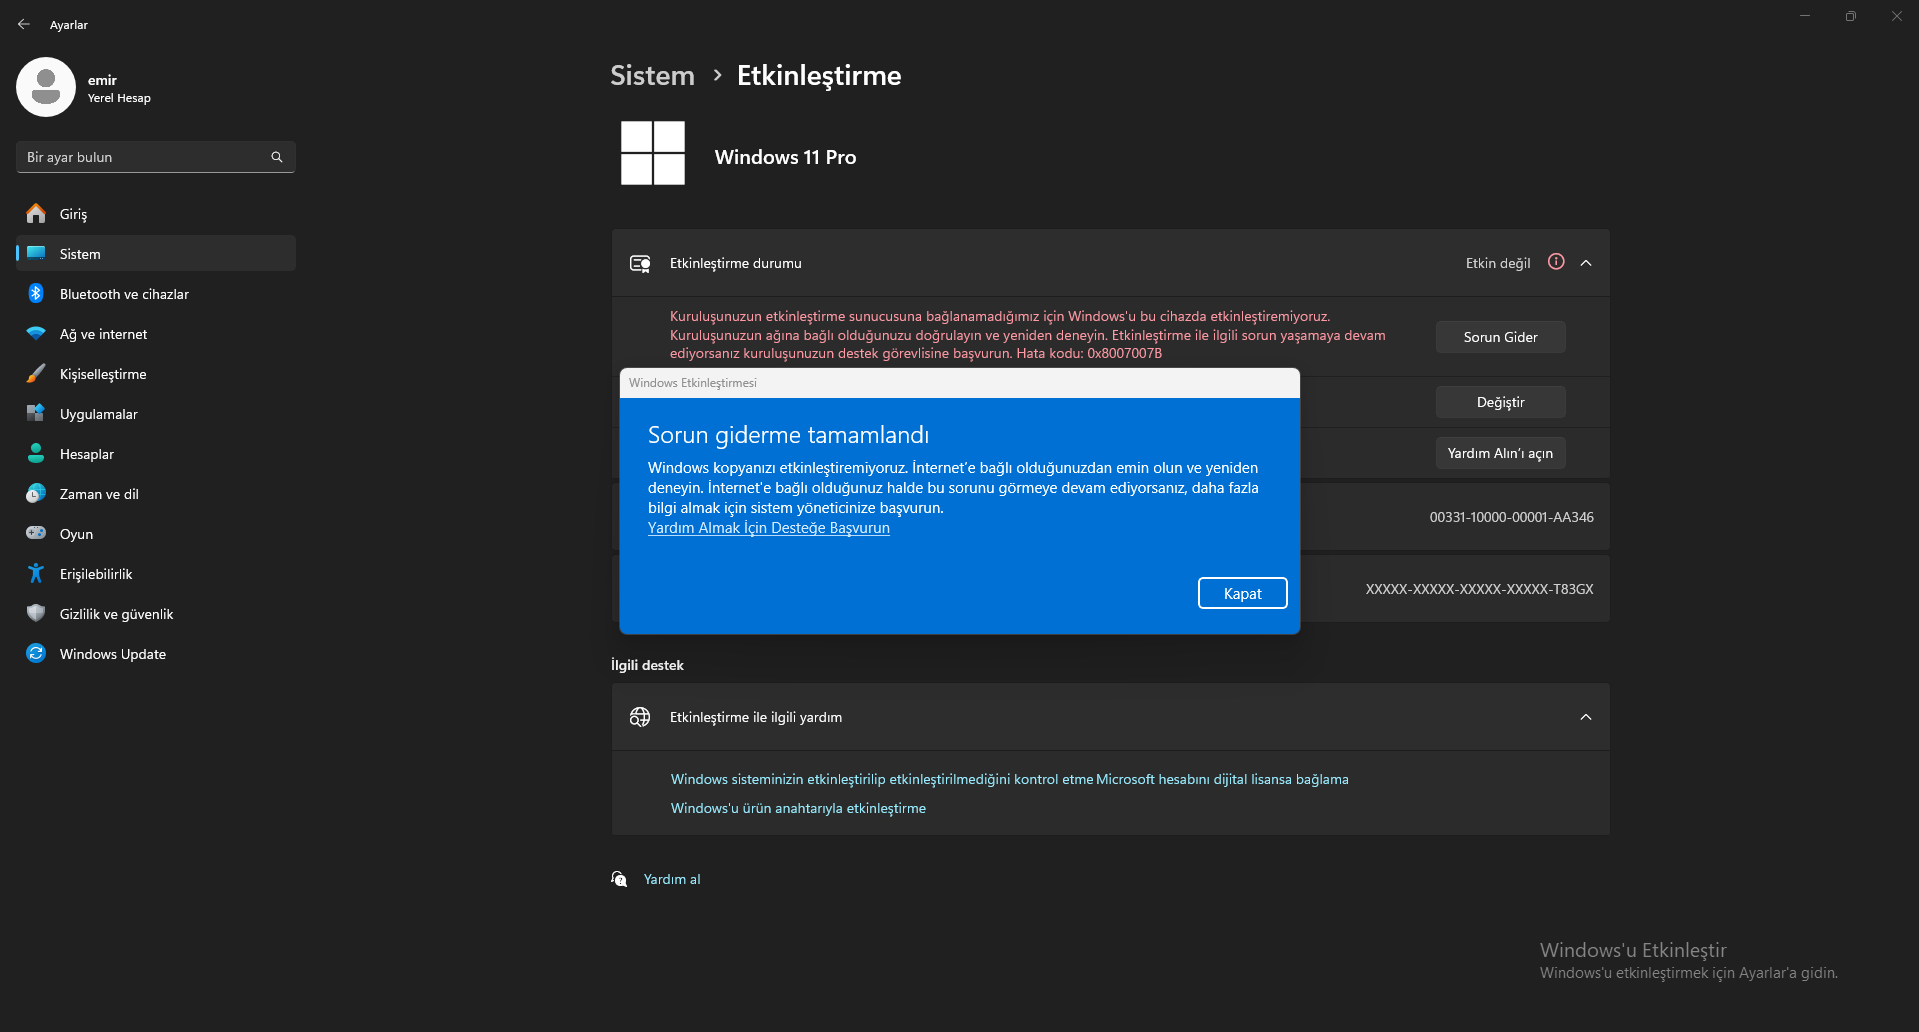Open Gizlilik ve güvenlik settings
This screenshot has height=1032, width=1919.
click(156, 614)
